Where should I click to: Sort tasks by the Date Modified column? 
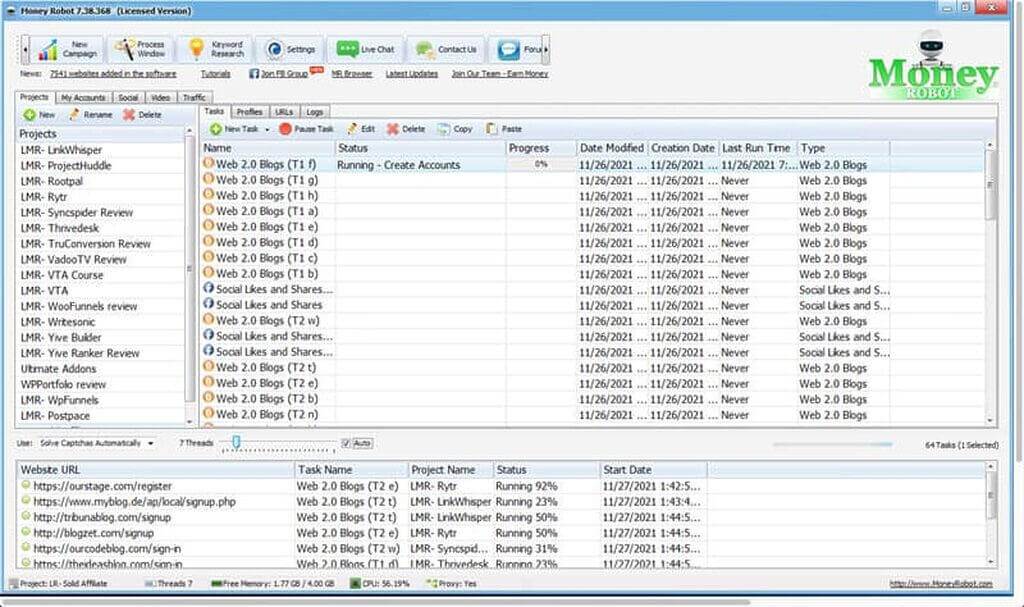(612, 148)
